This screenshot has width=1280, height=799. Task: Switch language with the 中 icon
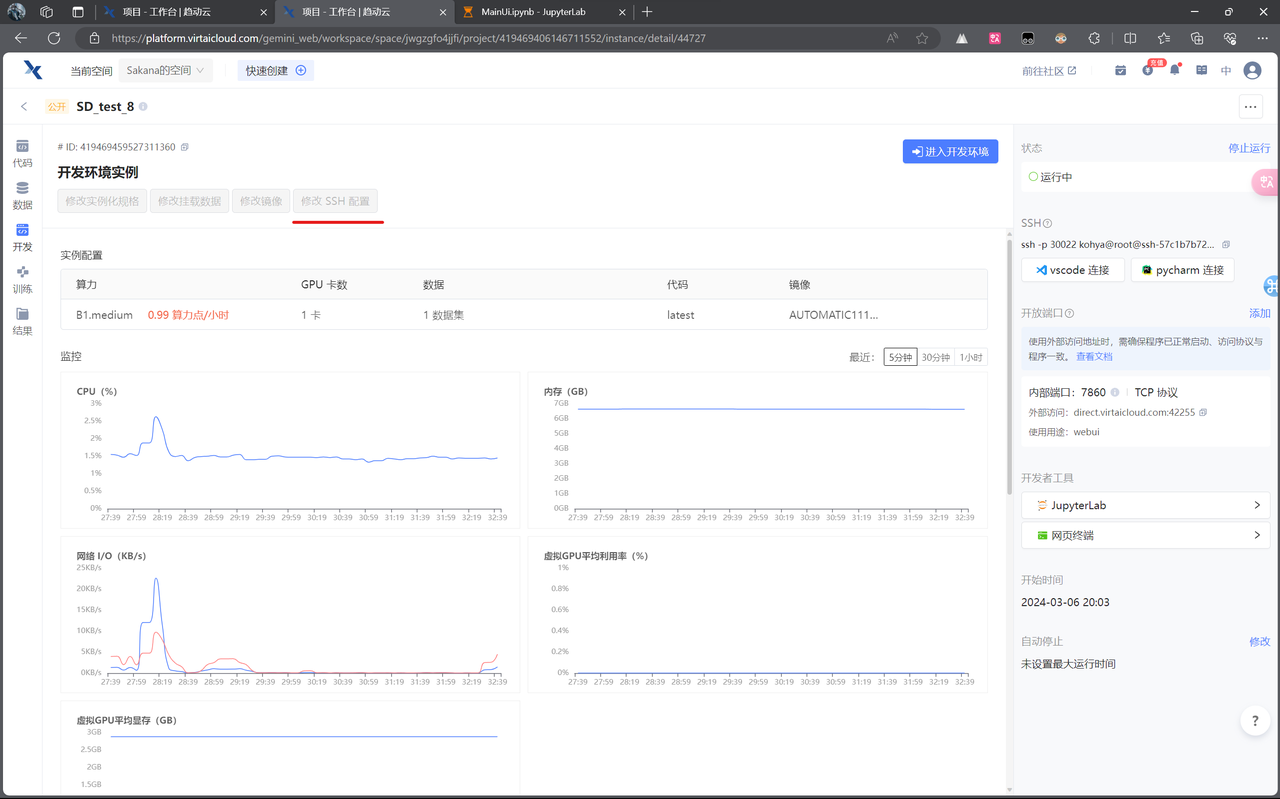[1226, 70]
